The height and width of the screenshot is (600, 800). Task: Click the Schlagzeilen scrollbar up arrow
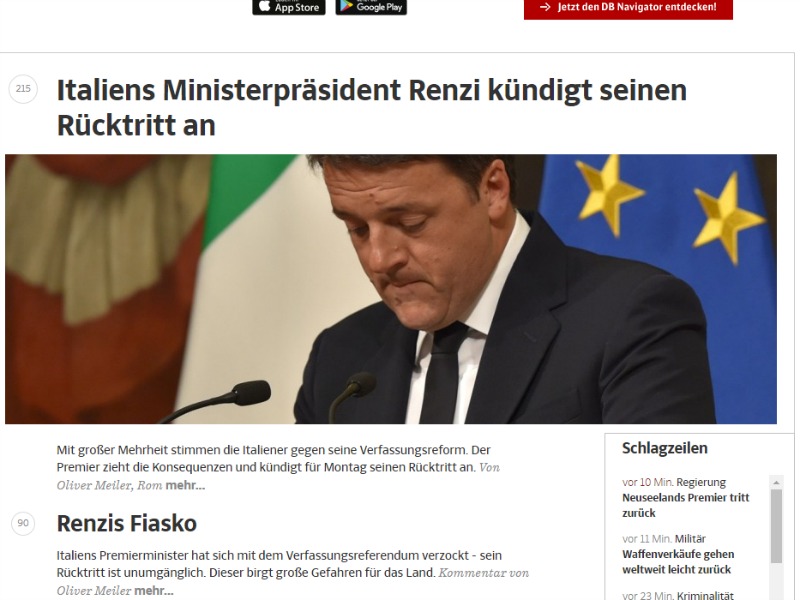(x=776, y=482)
